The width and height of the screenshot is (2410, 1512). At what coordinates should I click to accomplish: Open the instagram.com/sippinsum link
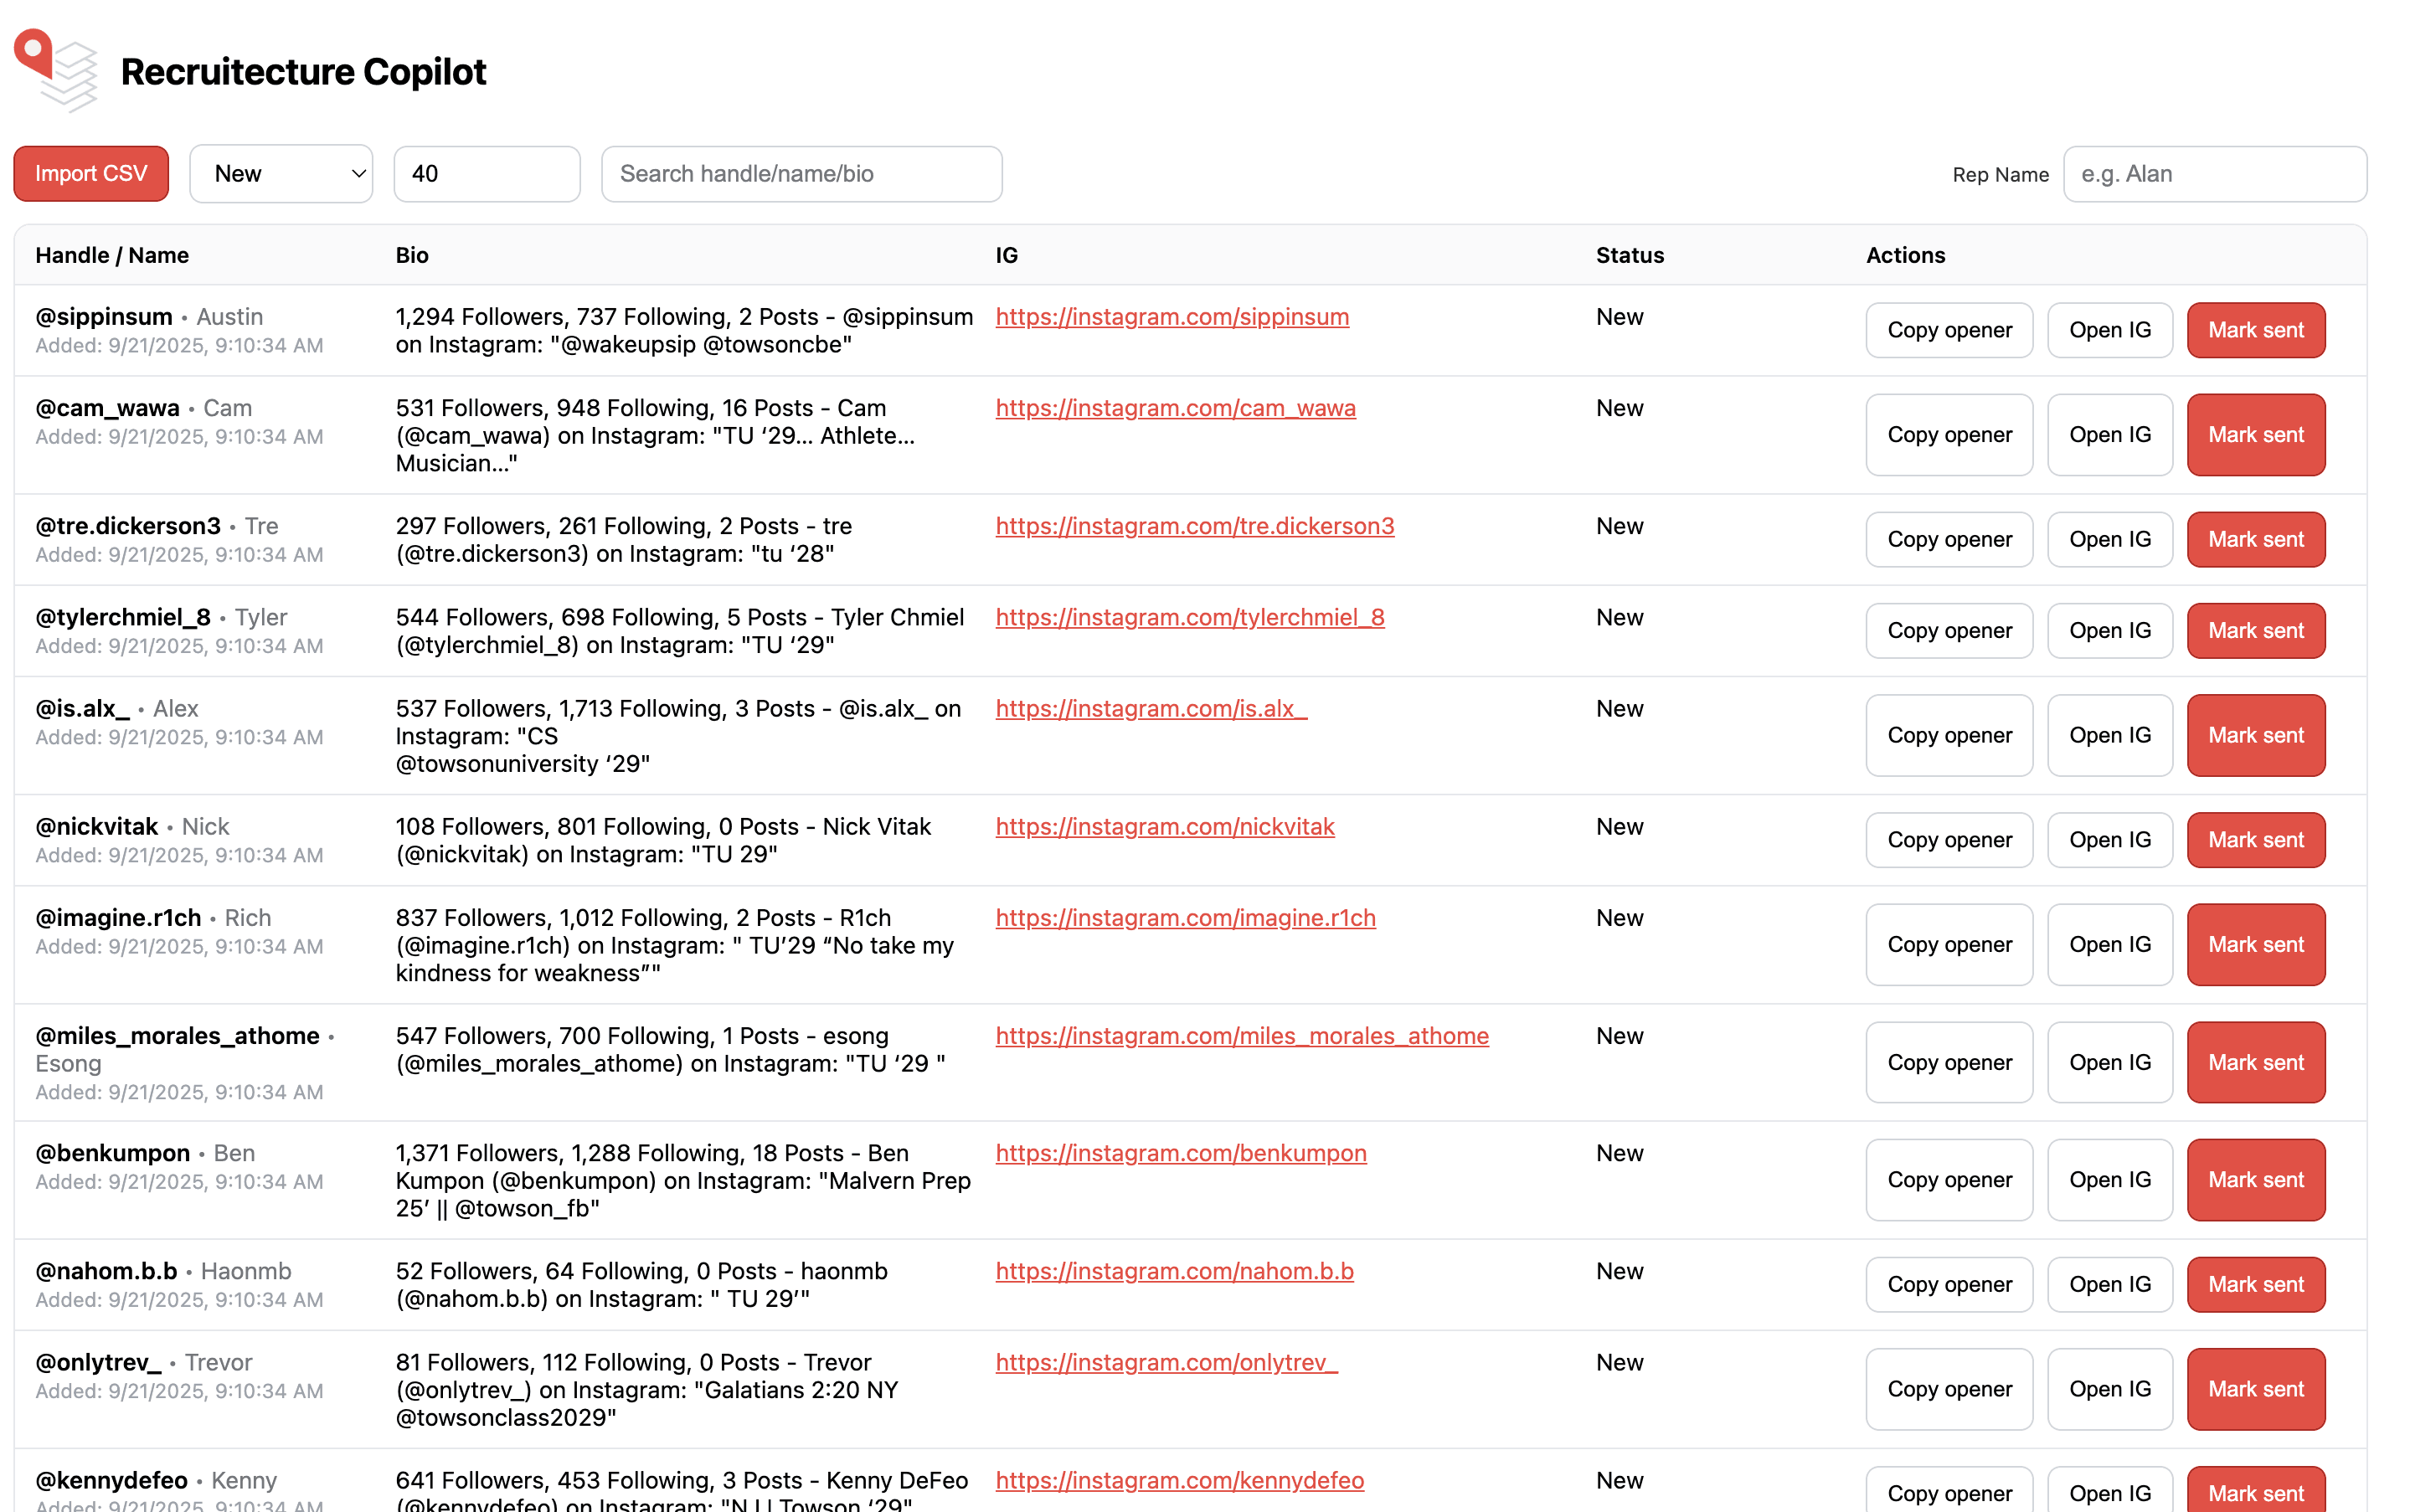1172,317
